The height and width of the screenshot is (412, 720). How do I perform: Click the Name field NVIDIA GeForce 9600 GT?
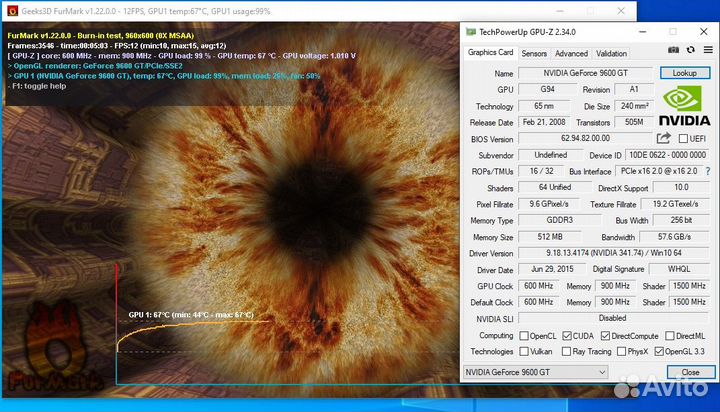coord(585,73)
